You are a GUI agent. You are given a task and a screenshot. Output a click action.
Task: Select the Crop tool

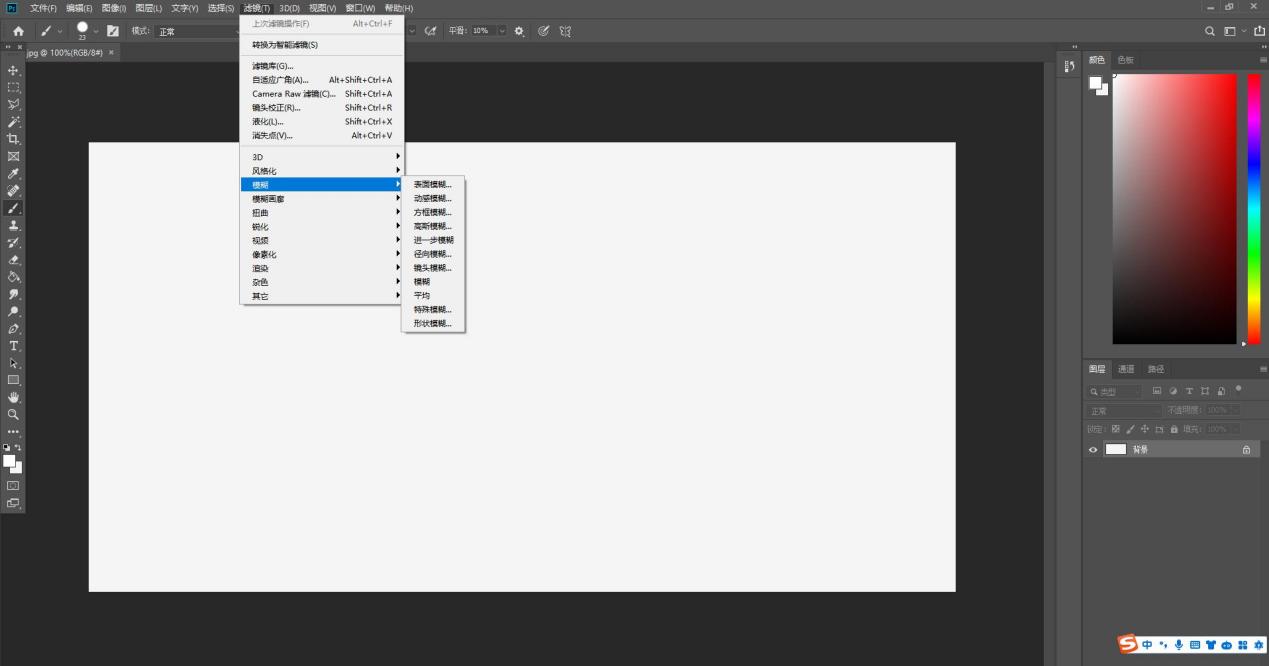tap(14, 139)
